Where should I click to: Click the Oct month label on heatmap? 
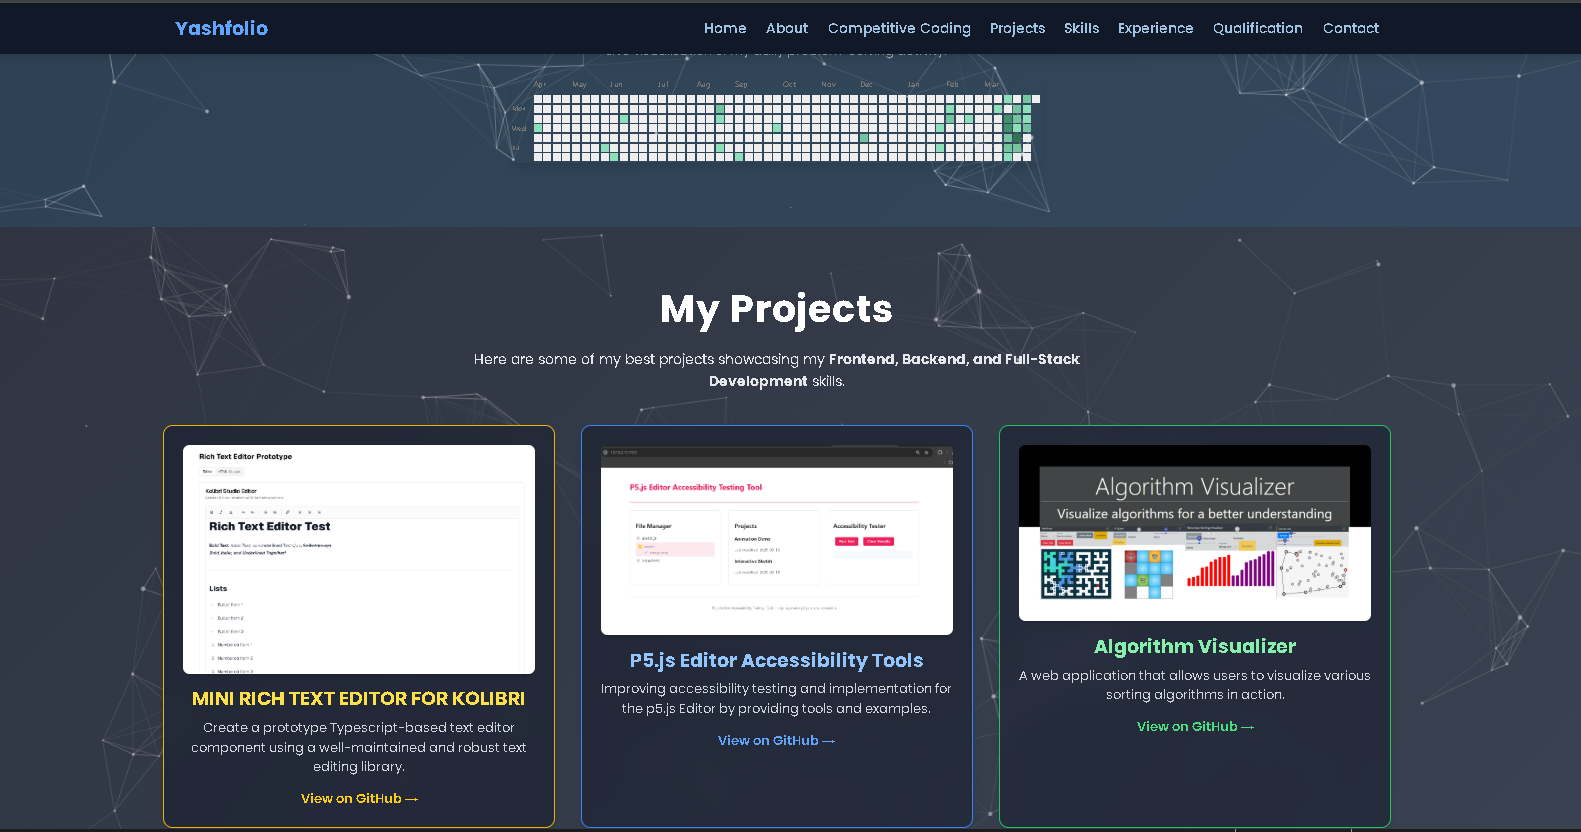790,85
